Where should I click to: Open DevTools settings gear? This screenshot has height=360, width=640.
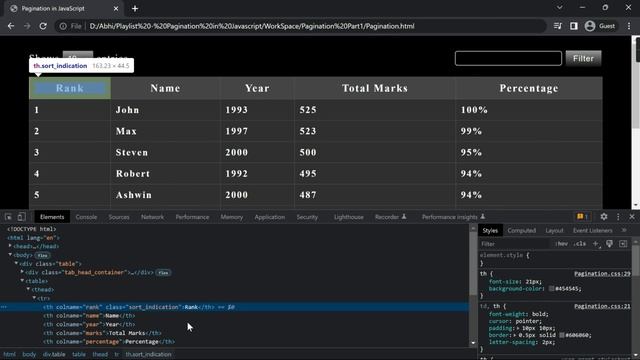(604, 217)
